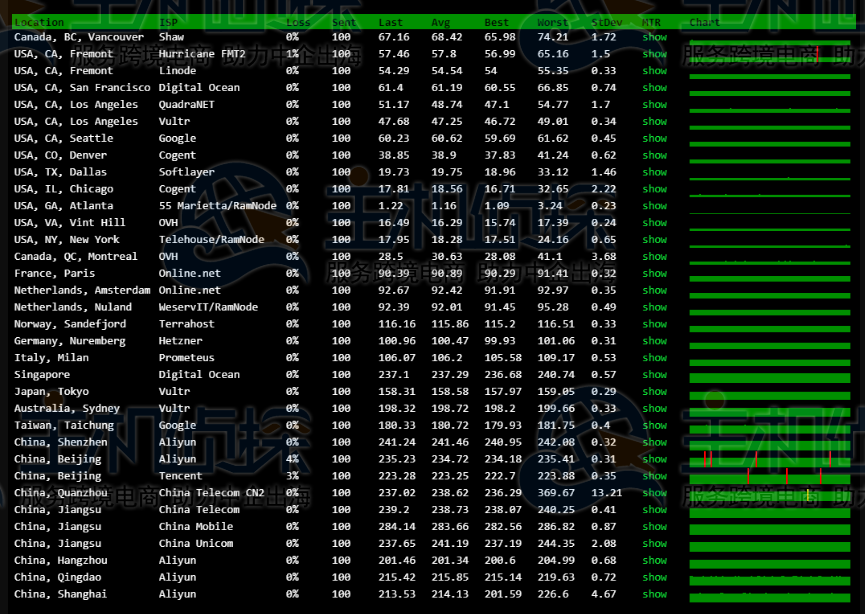Click the ISP column header
This screenshot has height=614, width=865.
[168, 22]
